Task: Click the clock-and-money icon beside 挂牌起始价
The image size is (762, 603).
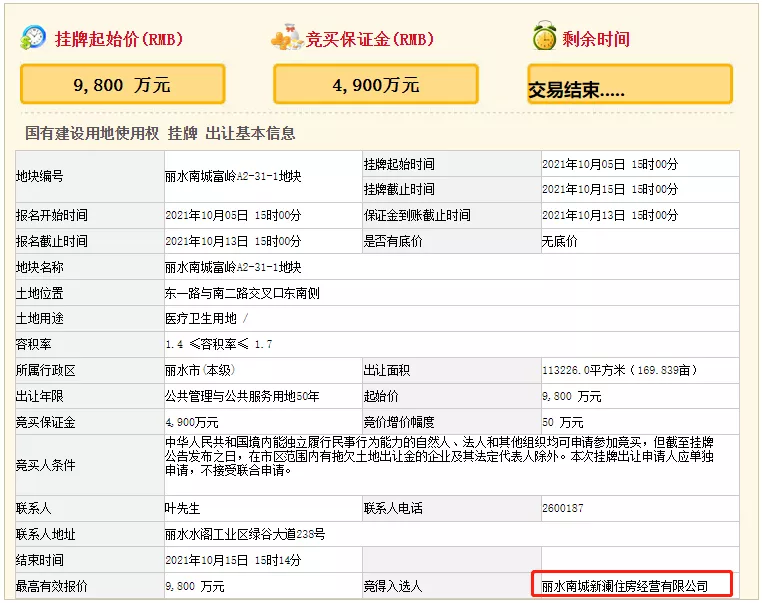Action: click(x=33, y=38)
